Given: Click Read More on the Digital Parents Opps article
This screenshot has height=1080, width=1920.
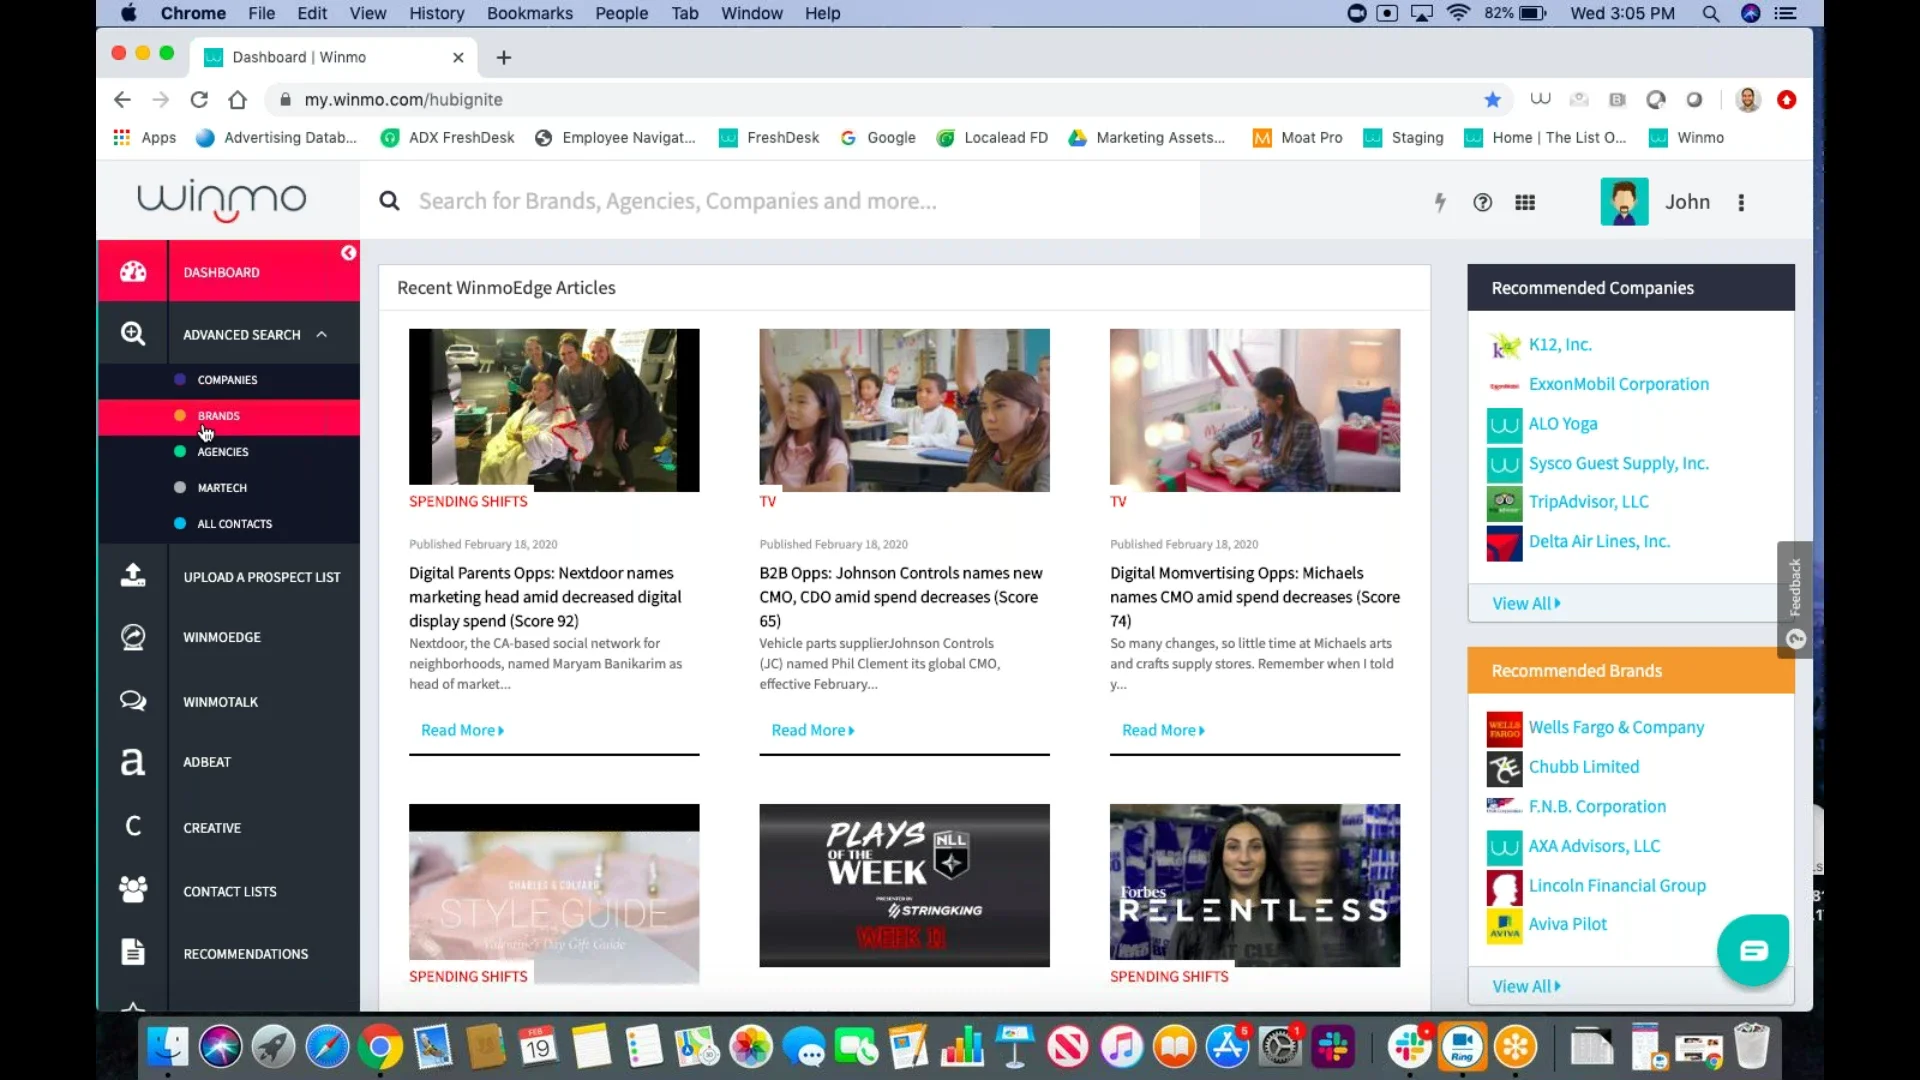Looking at the screenshot, I should pyautogui.click(x=458, y=730).
